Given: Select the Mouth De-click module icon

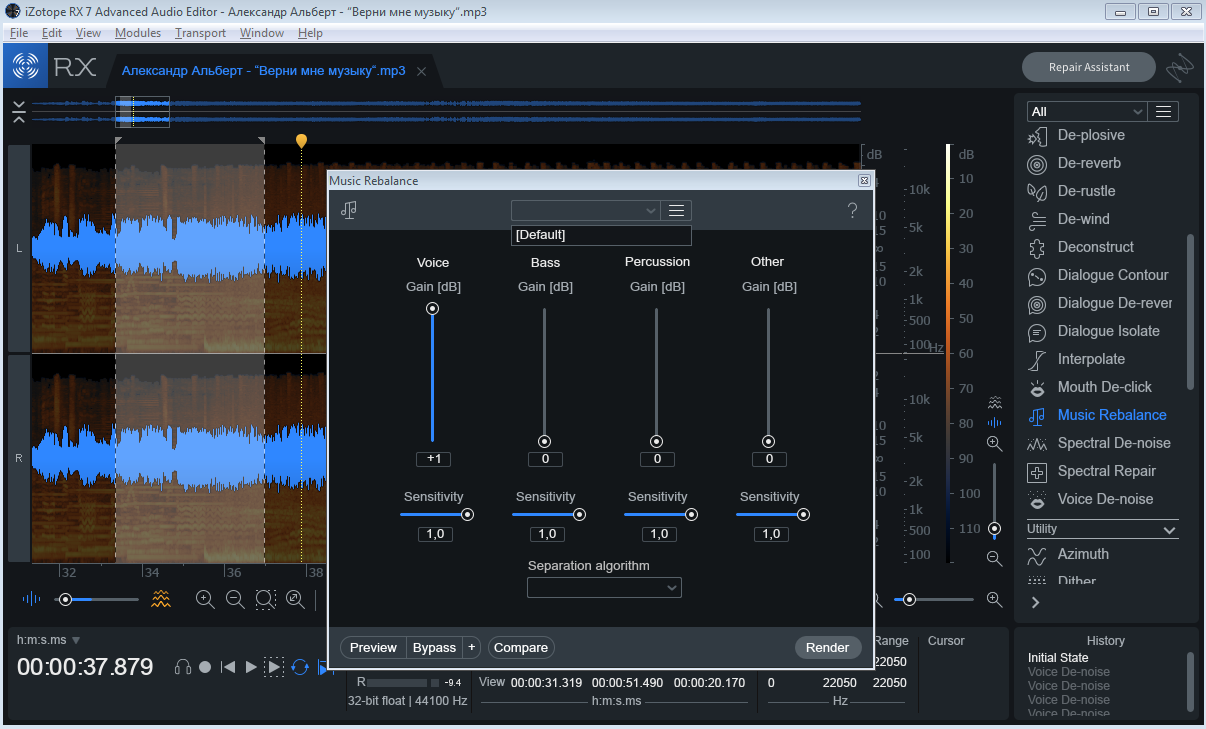Looking at the screenshot, I should click(x=1038, y=387).
